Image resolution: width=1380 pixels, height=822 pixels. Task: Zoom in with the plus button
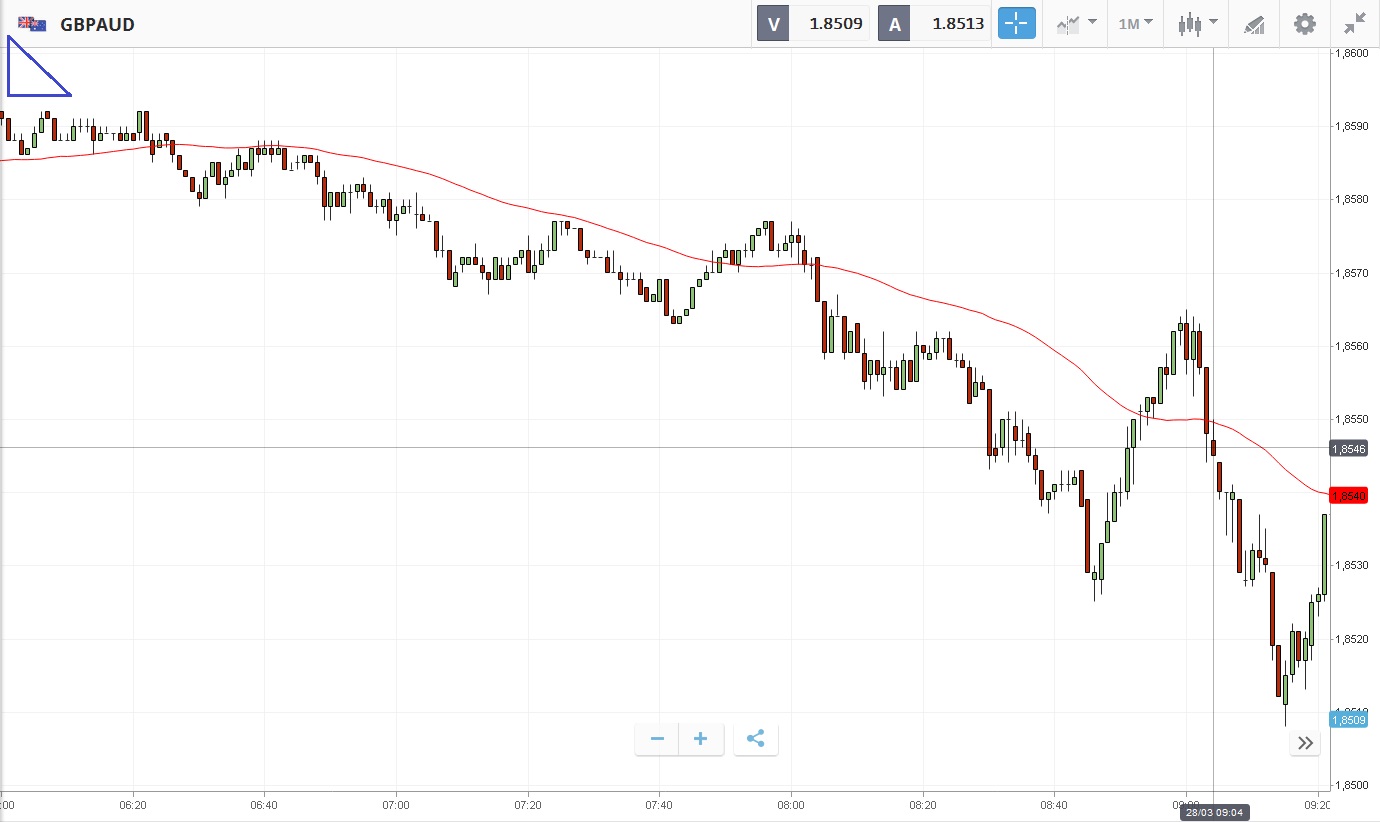click(701, 739)
